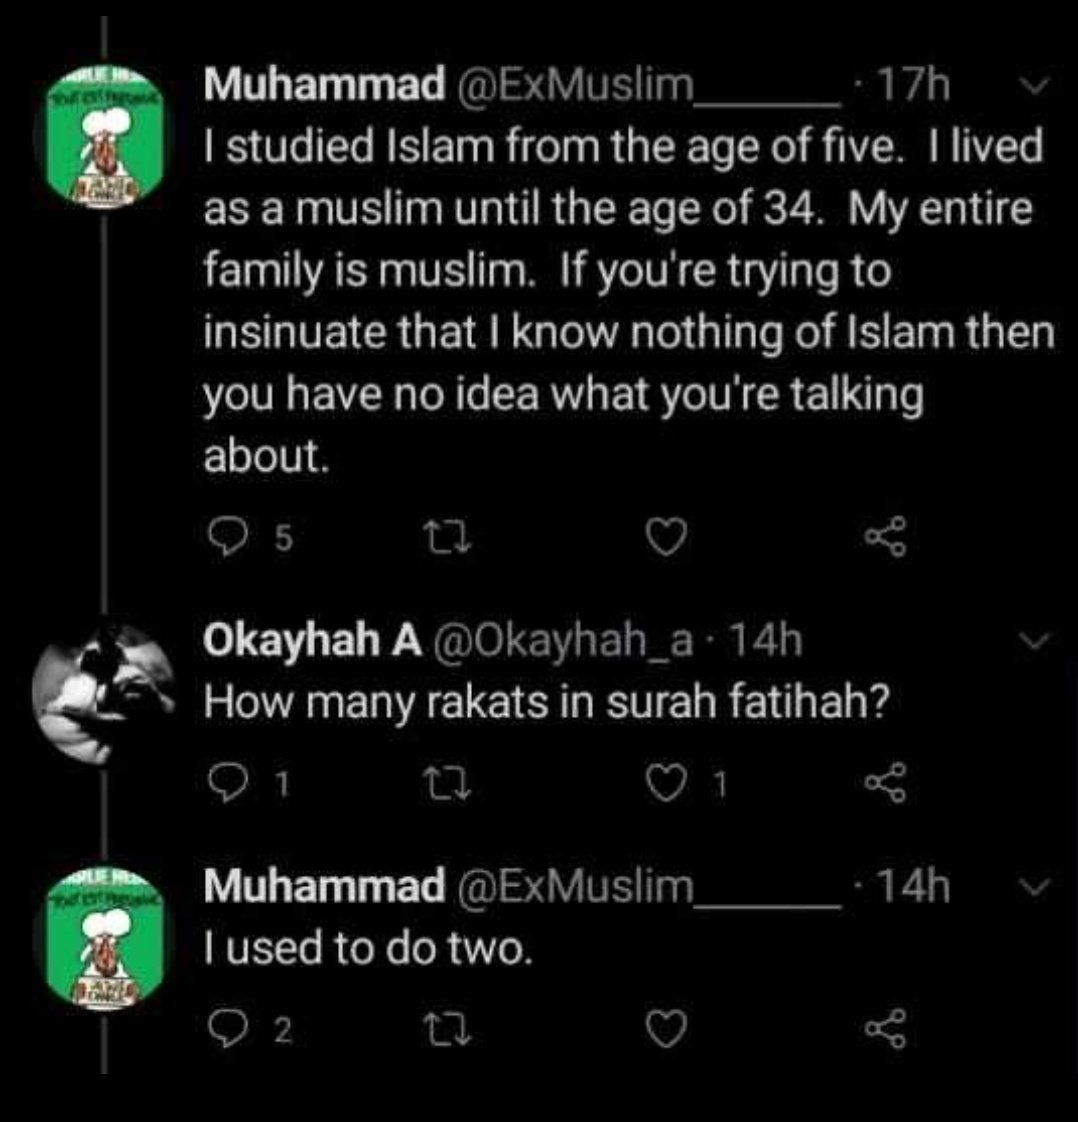This screenshot has height=1122, width=1078.
Task: Like the 'I studied Islam' tweet
Action: pyautogui.click(x=666, y=537)
